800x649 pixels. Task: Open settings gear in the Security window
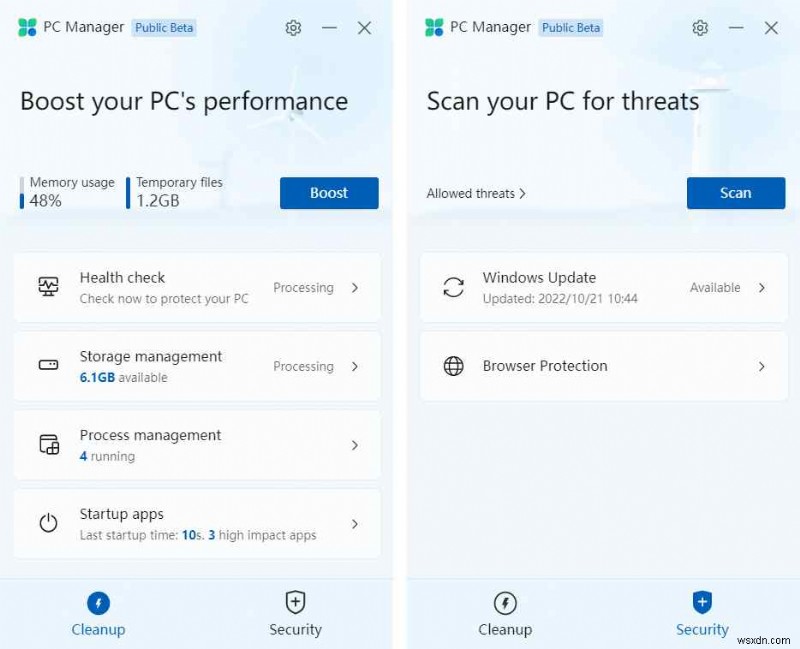(x=700, y=28)
